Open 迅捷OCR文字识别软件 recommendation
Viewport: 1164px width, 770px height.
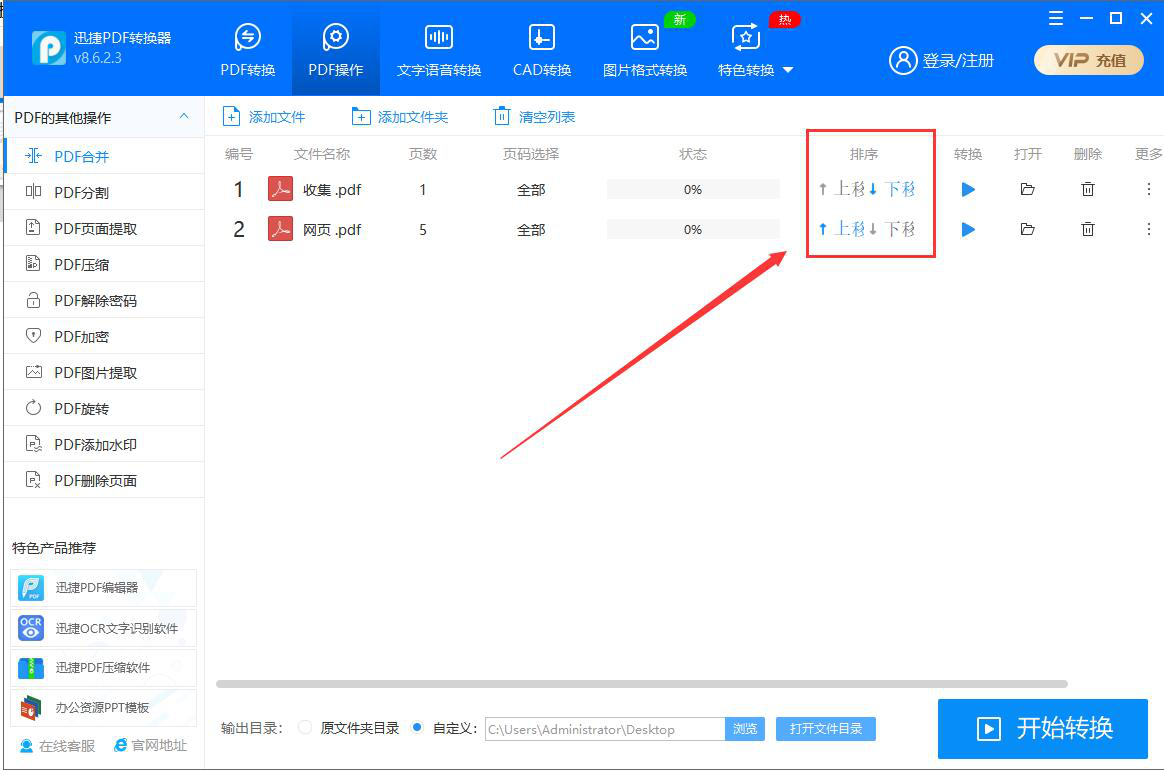[x=103, y=628]
